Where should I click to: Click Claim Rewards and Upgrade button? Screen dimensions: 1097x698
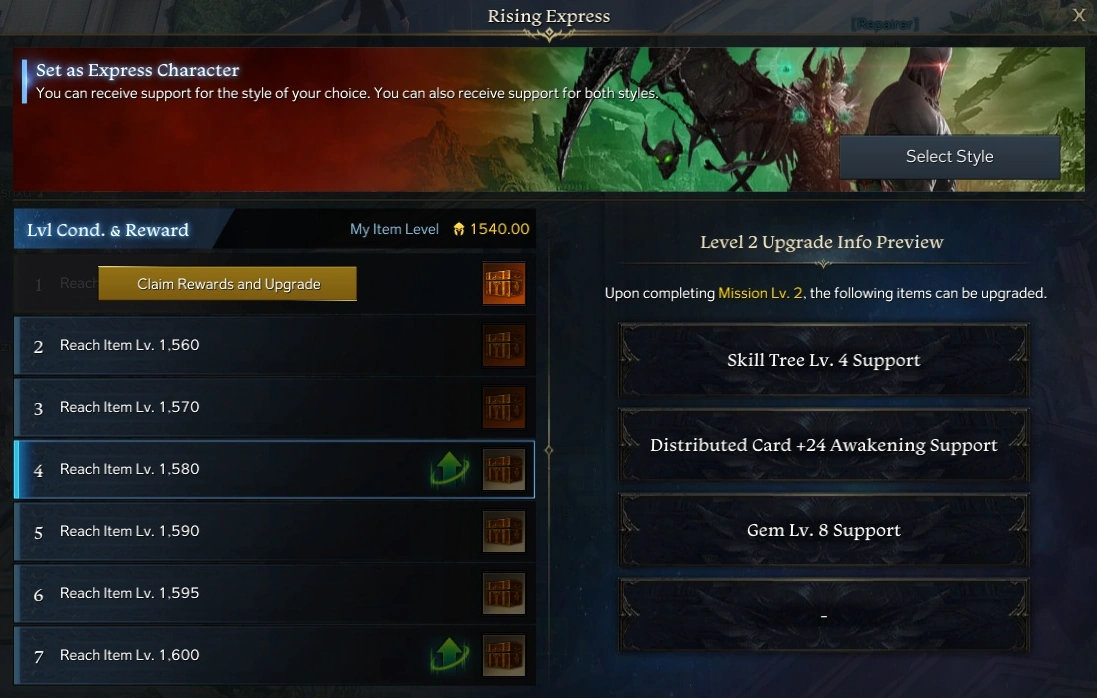[227, 284]
